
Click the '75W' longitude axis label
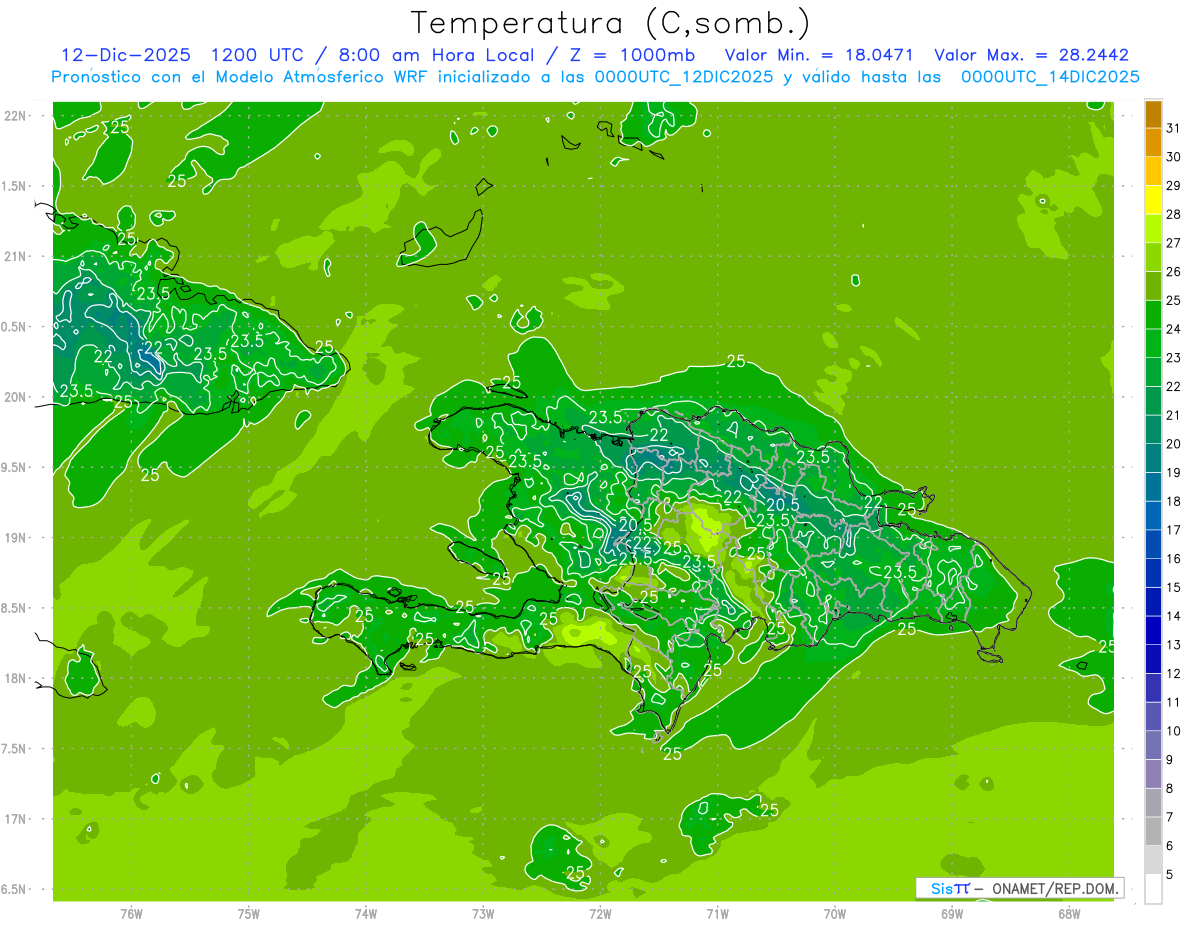pos(249,913)
